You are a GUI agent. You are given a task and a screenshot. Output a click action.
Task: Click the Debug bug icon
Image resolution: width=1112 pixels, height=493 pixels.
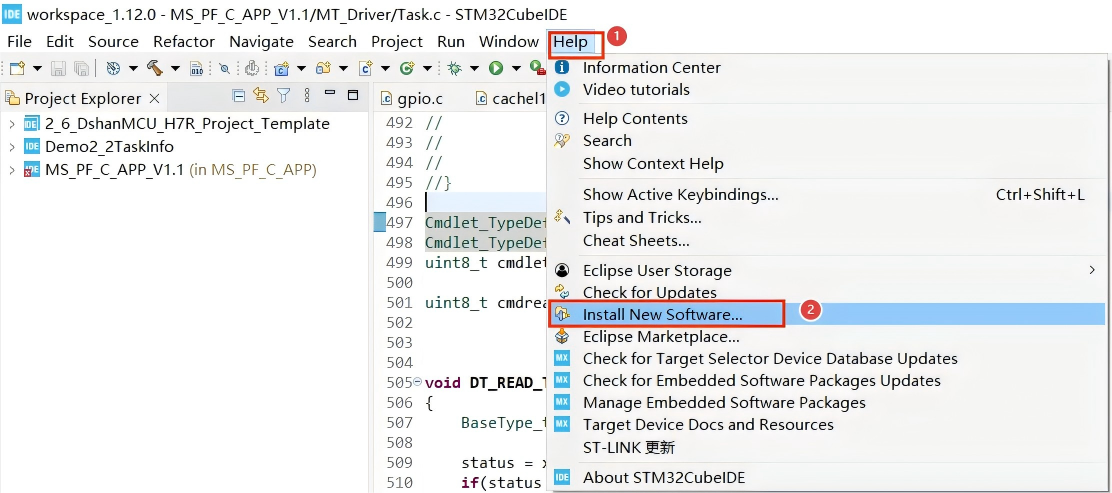pos(454,68)
